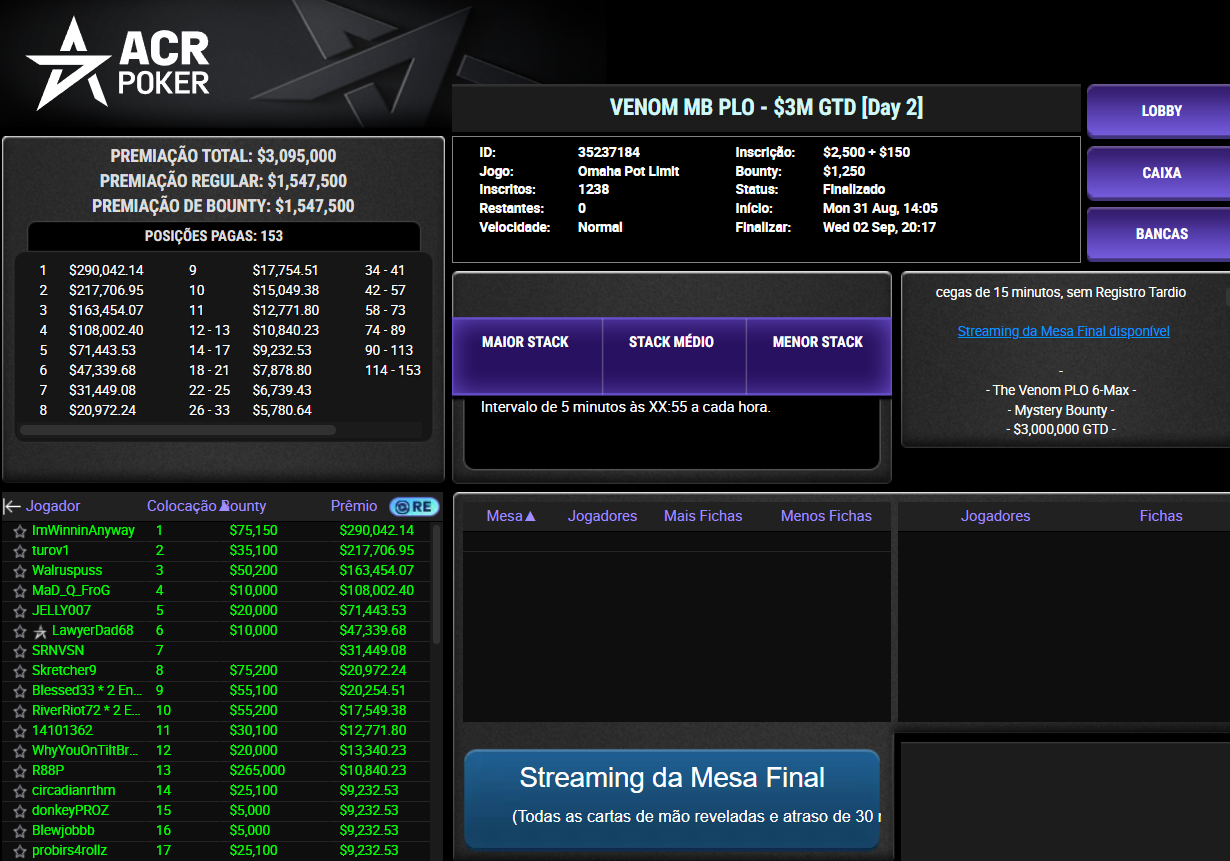Image resolution: width=1230 pixels, height=861 pixels.
Task: Toggle the RE re-entry filter badge
Action: pos(414,506)
